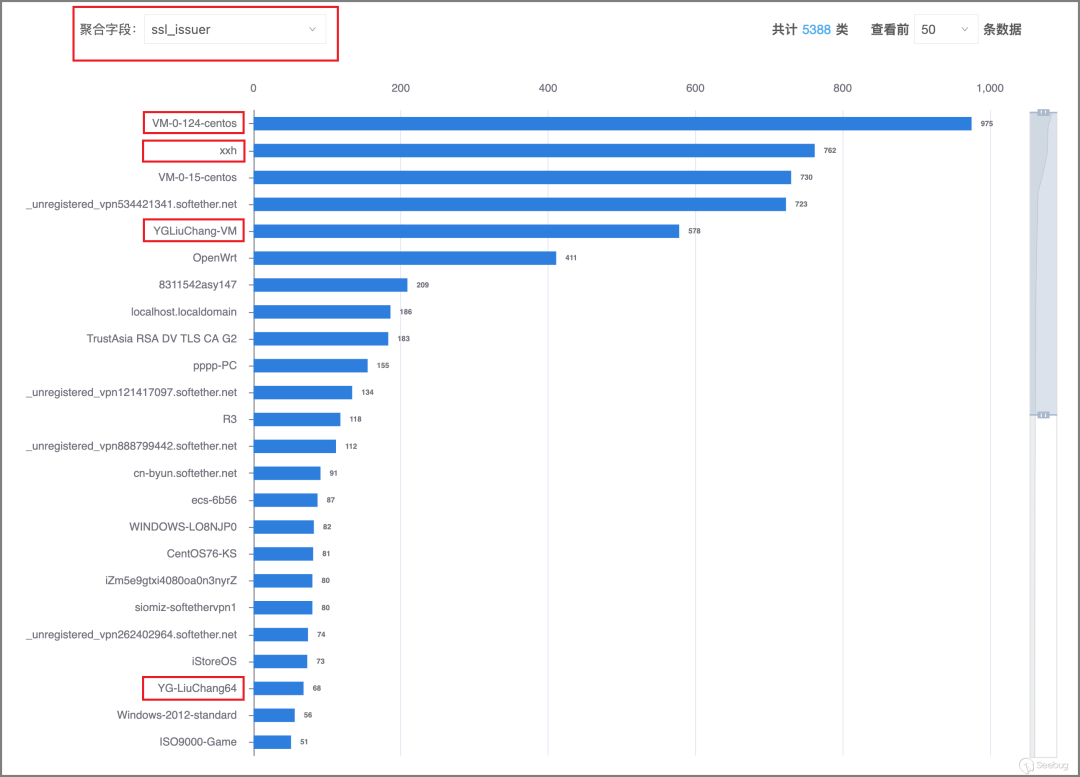
Task: Click the chevron arrow in ssl_issuer selector
Action: coord(310,30)
